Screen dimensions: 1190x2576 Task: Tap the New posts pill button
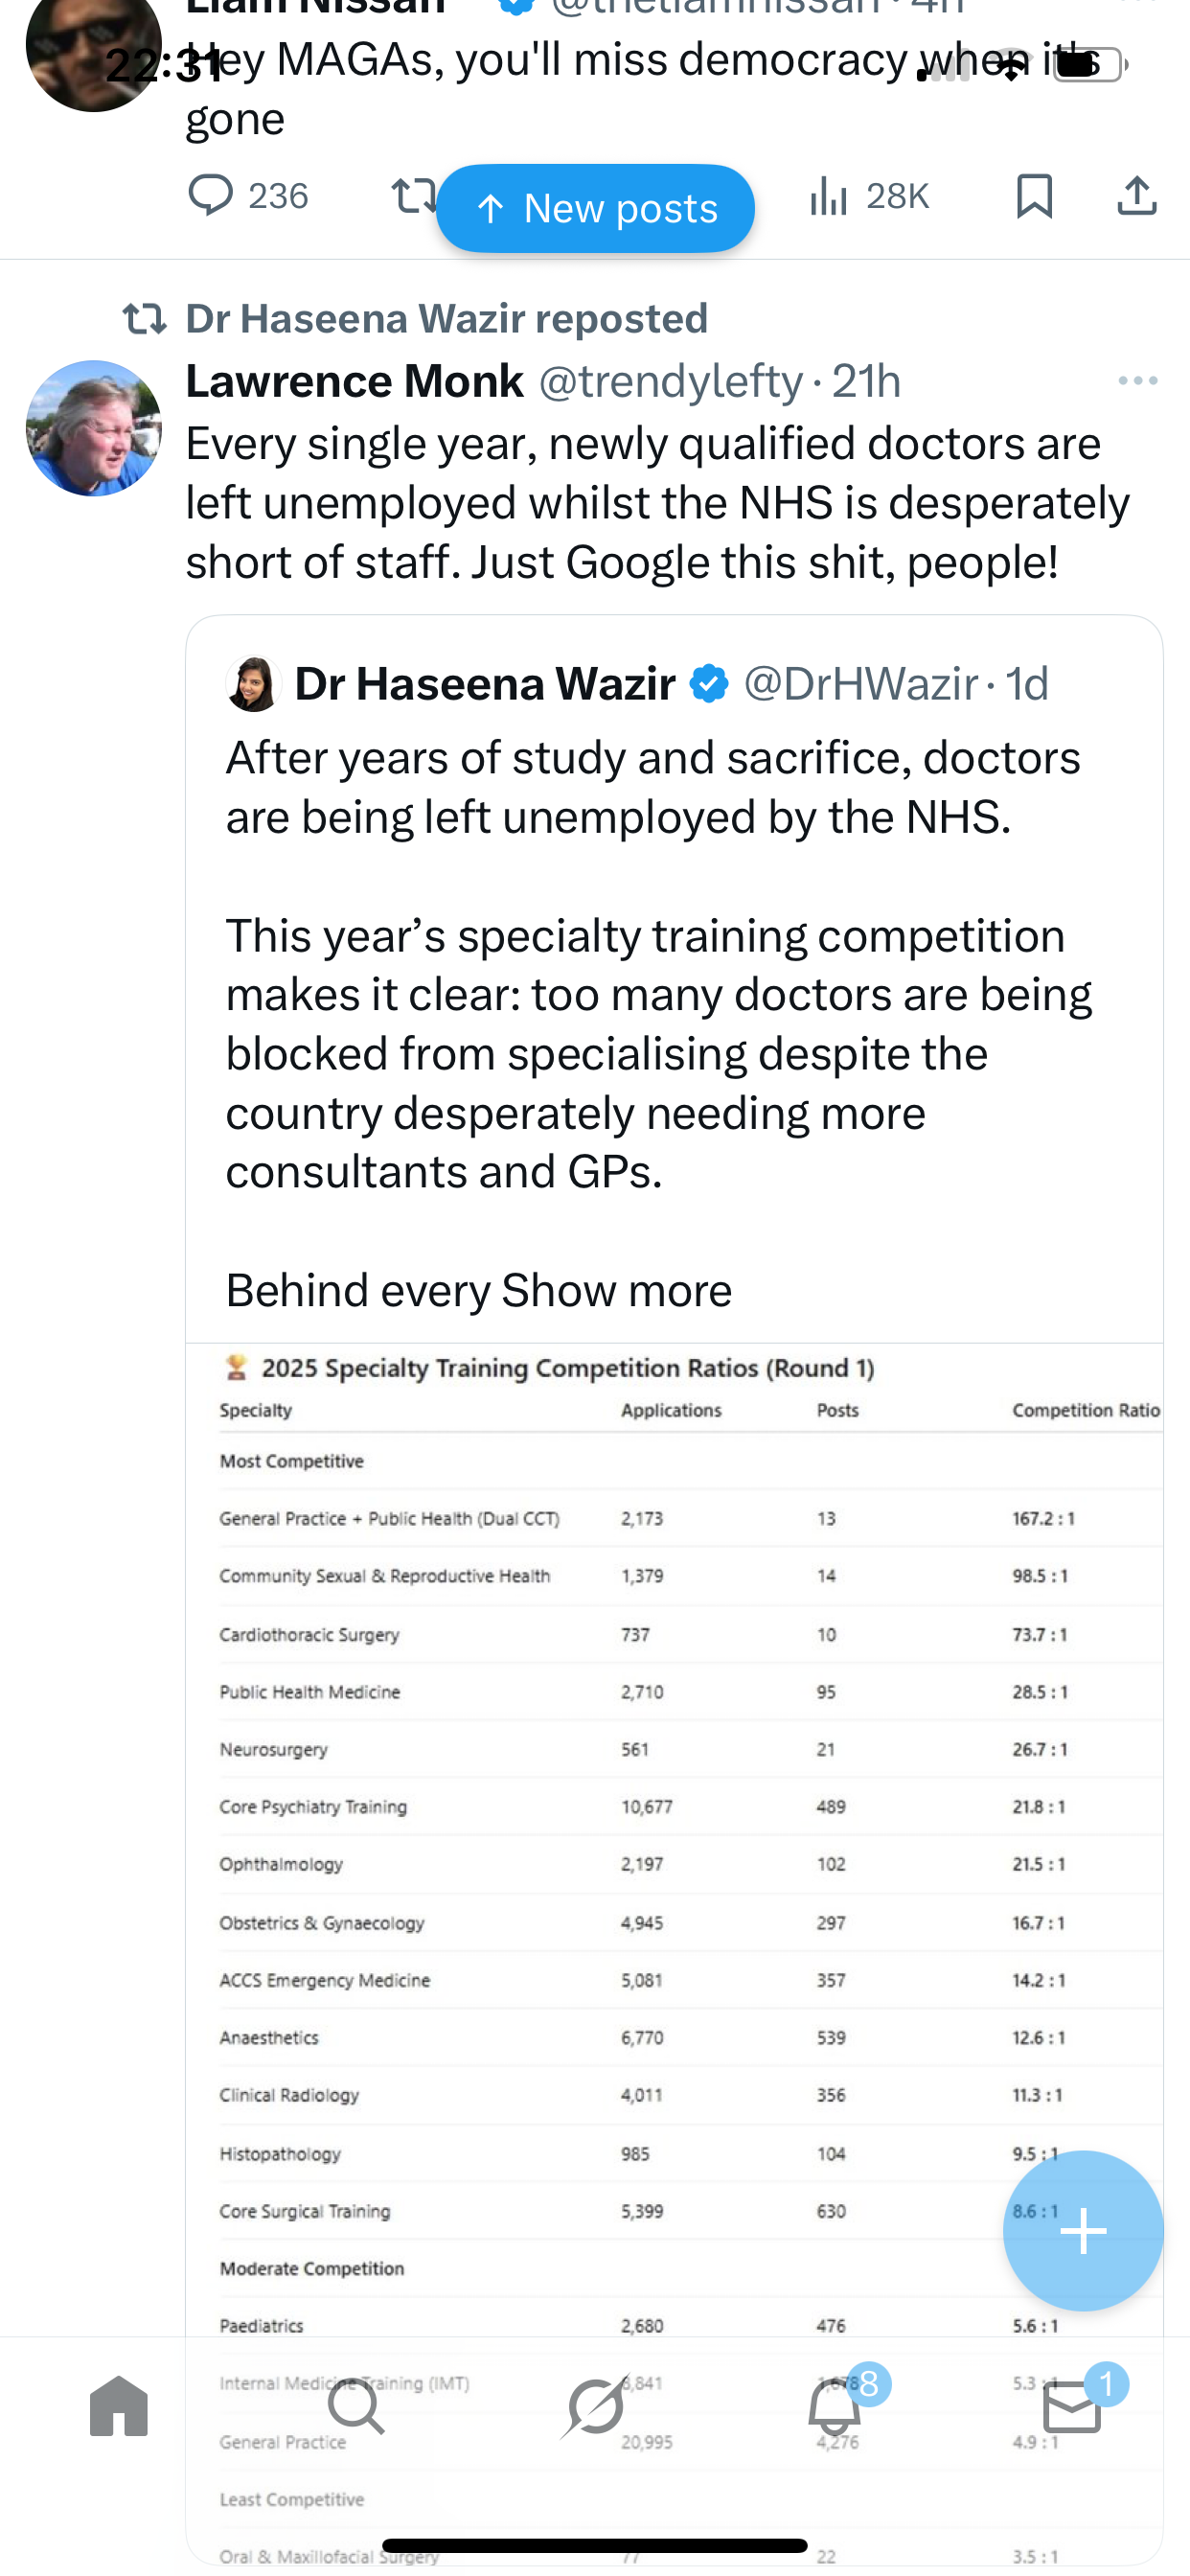click(595, 208)
